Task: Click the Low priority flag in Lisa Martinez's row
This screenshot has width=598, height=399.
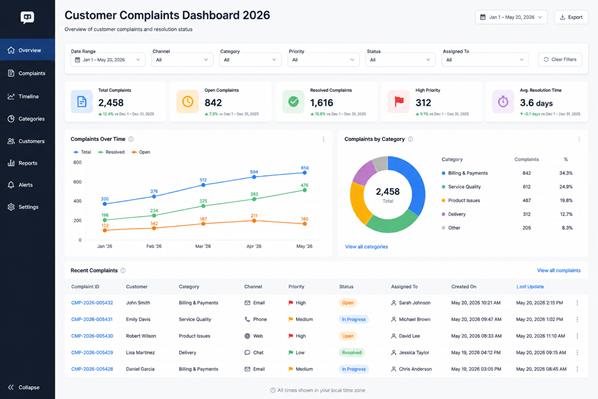Action: pyautogui.click(x=291, y=352)
